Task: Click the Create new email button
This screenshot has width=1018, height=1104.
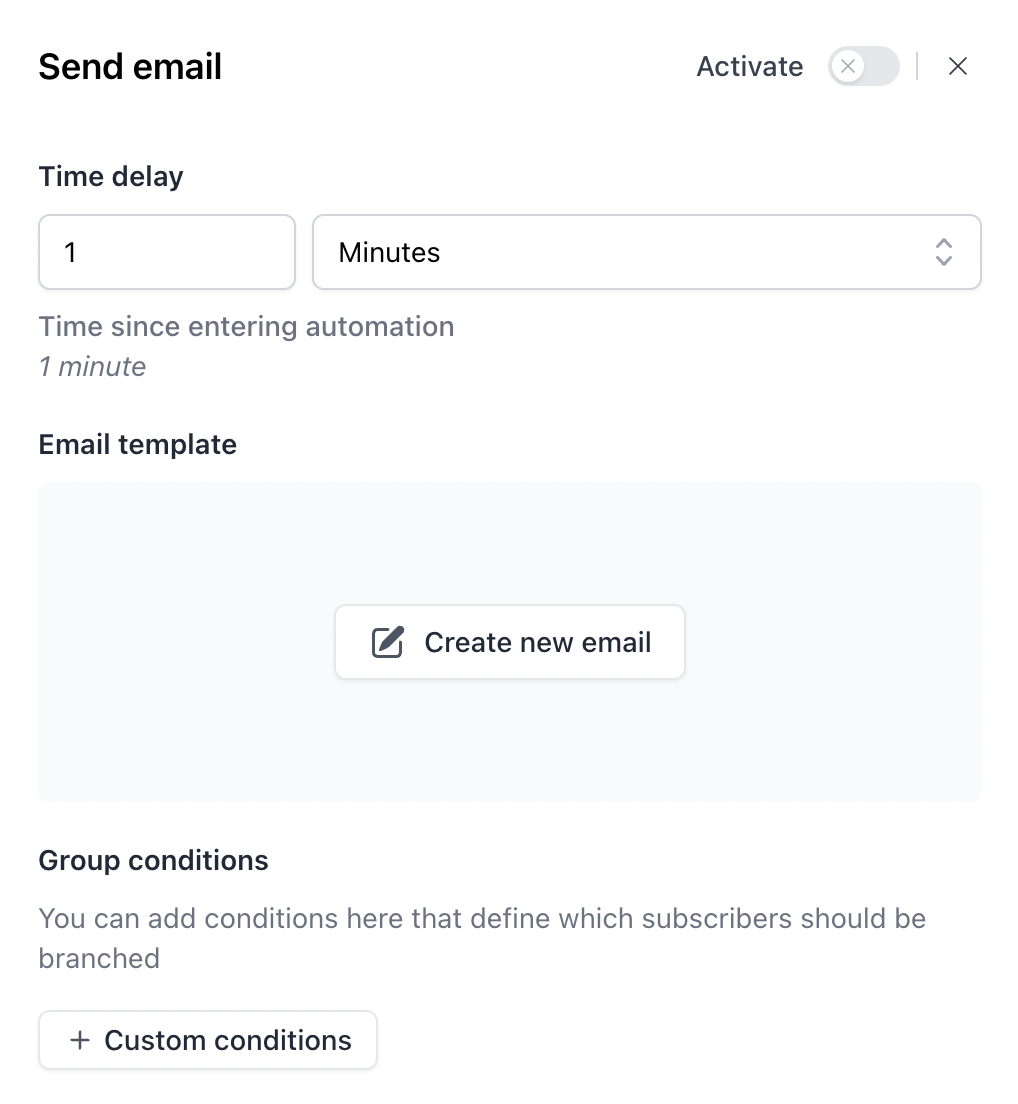Action: click(510, 642)
